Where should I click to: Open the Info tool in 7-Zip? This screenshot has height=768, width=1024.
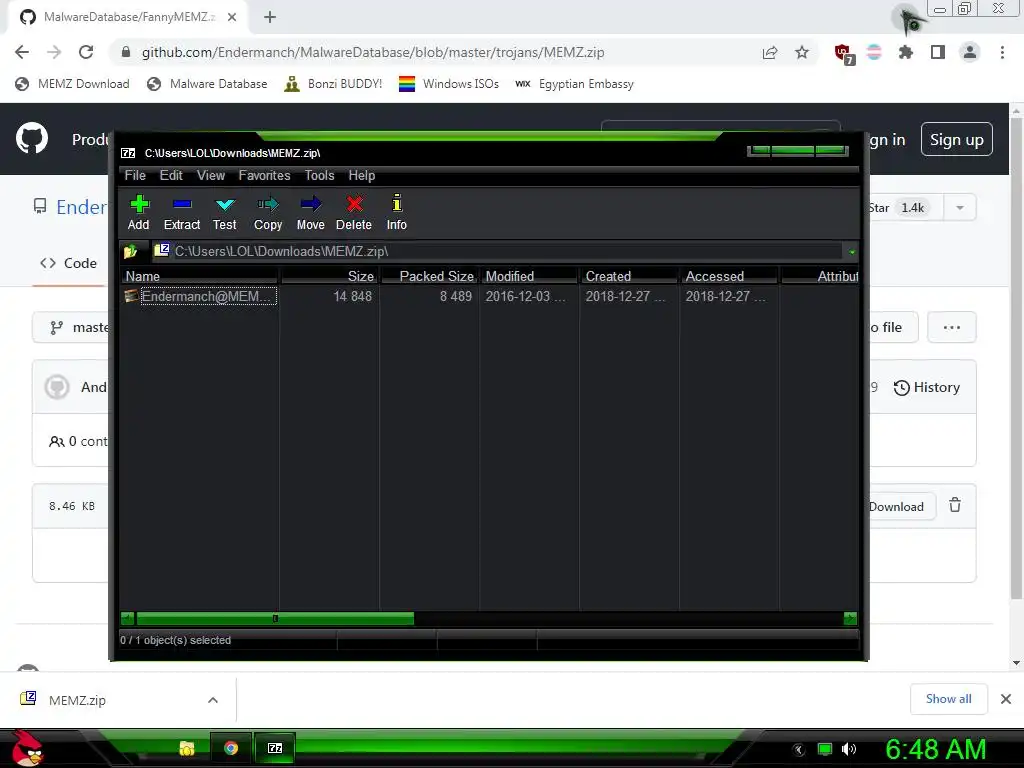(396, 213)
